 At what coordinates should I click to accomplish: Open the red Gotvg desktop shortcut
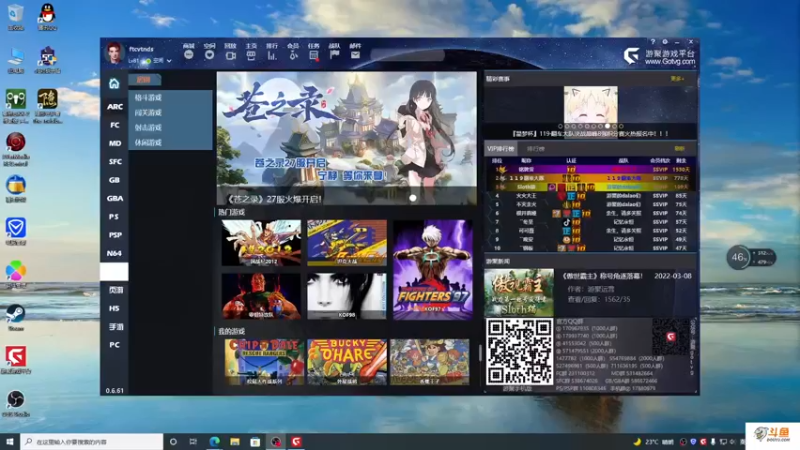click(16, 360)
